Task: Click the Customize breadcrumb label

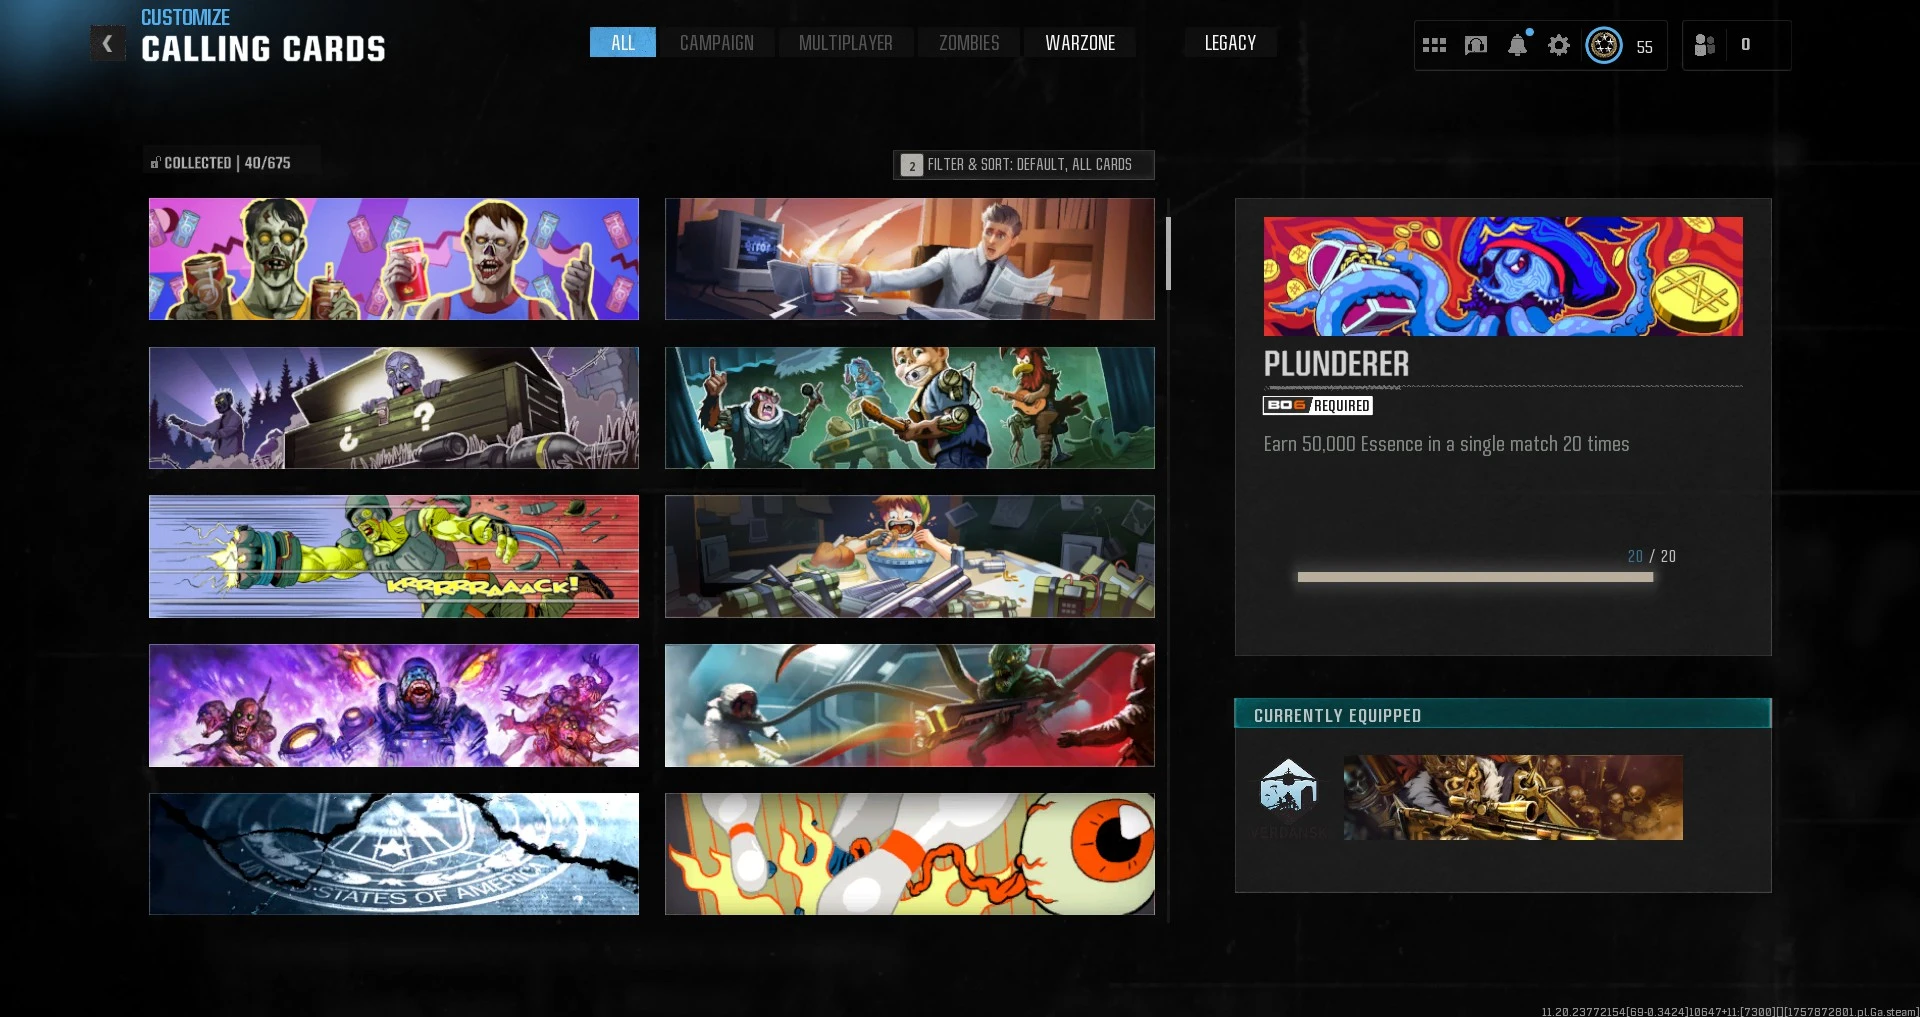Action: [185, 17]
